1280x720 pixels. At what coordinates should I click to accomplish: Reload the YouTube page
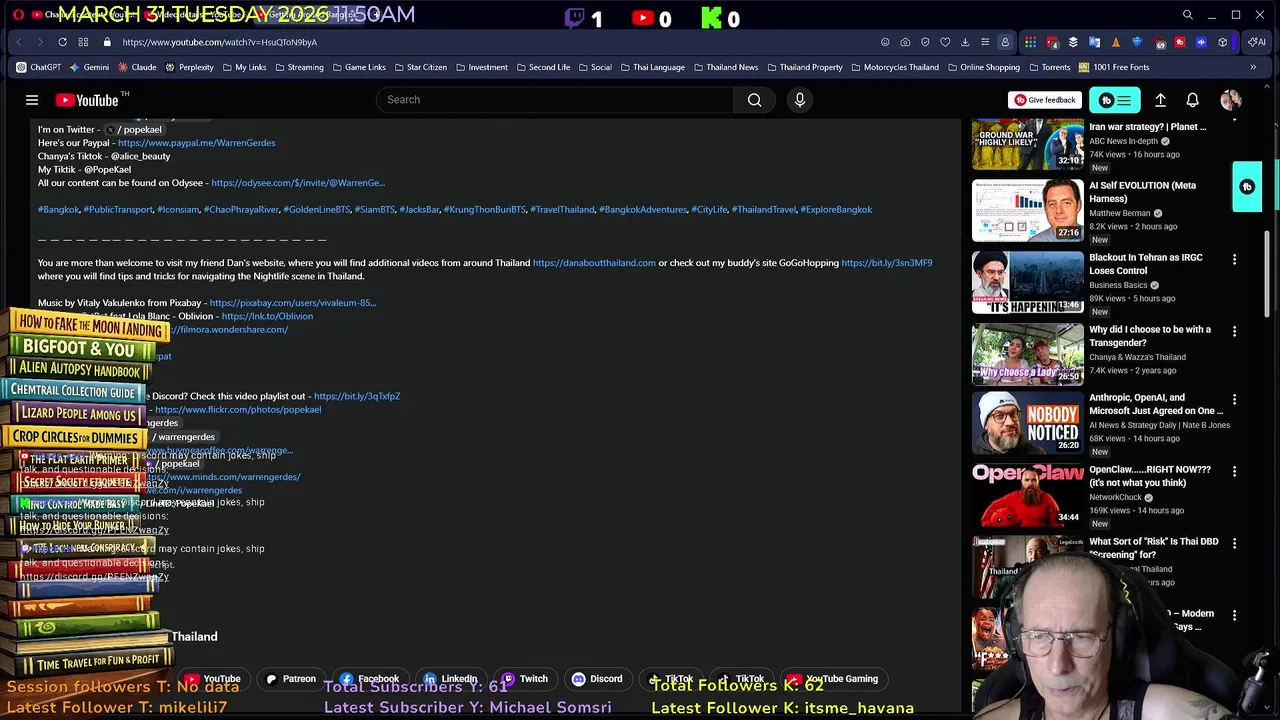[x=62, y=42]
